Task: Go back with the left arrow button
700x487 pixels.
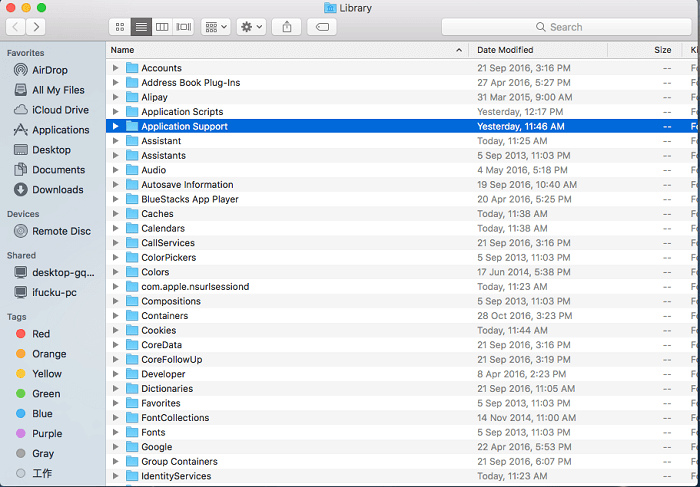Action: (x=17, y=27)
